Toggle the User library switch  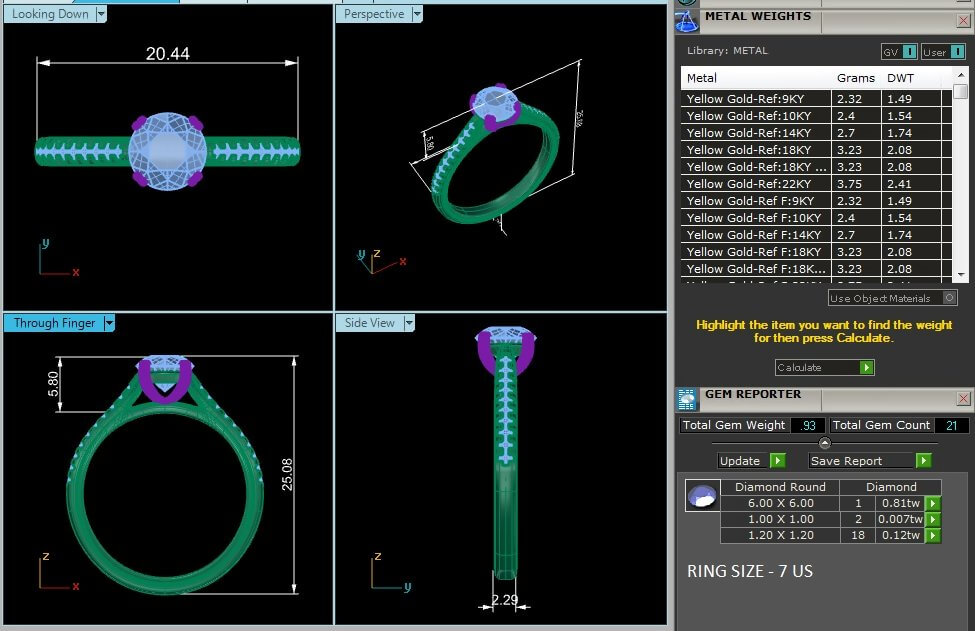[957, 52]
